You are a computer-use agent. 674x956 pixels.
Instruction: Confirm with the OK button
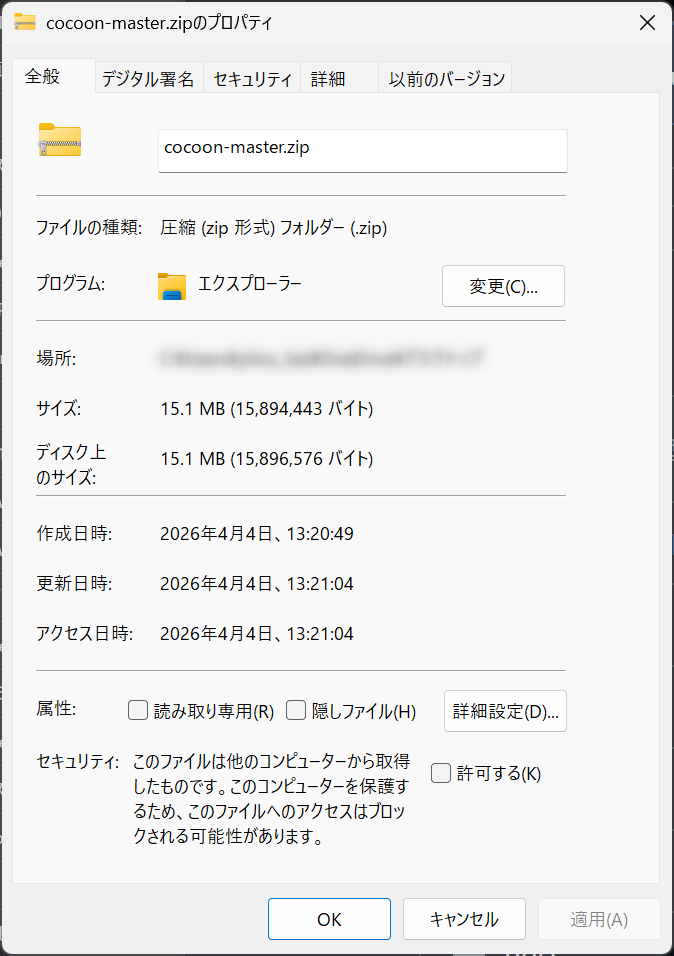tap(329, 919)
